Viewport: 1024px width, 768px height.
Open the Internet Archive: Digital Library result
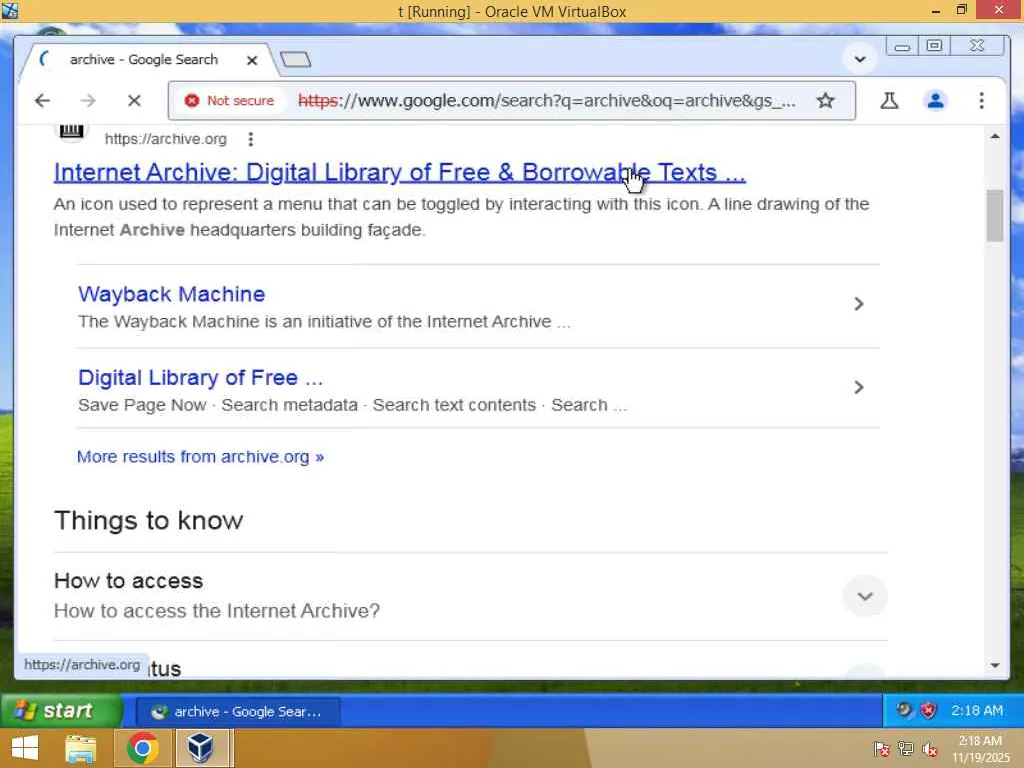(399, 172)
